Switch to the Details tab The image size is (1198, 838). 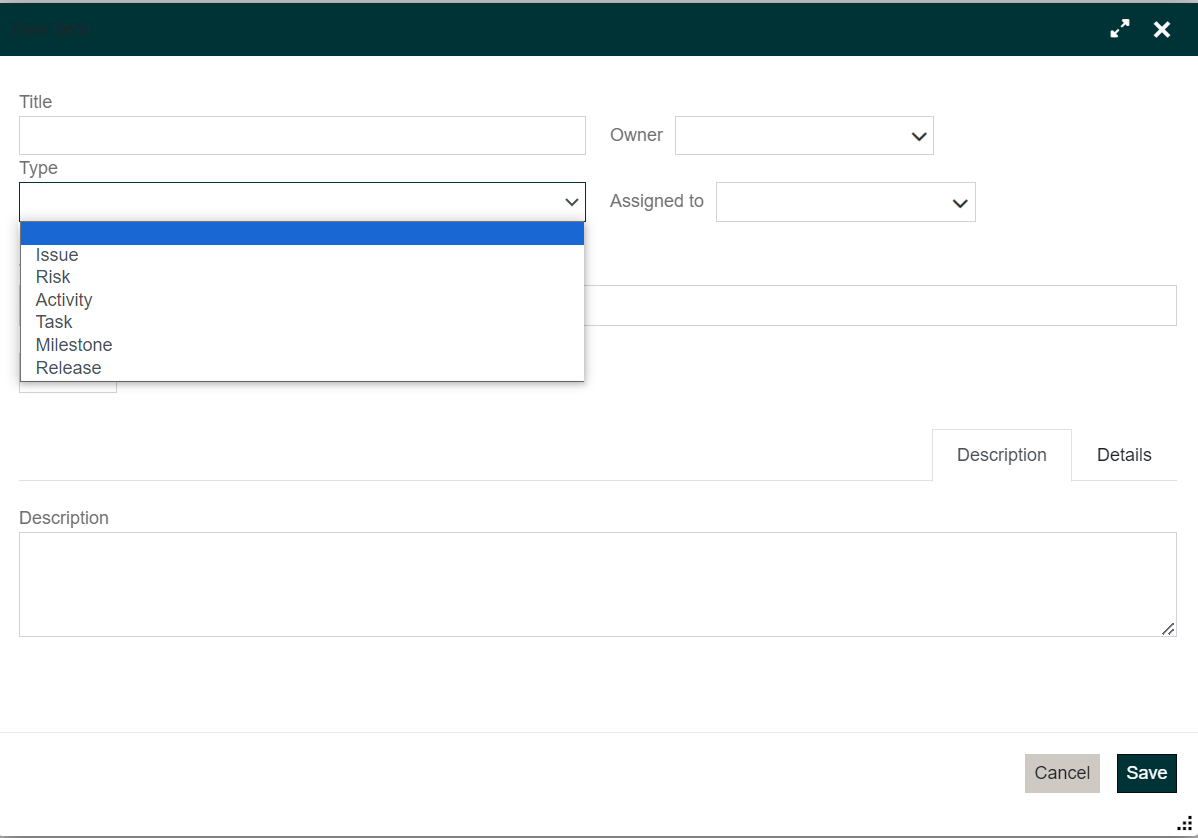pos(1123,454)
